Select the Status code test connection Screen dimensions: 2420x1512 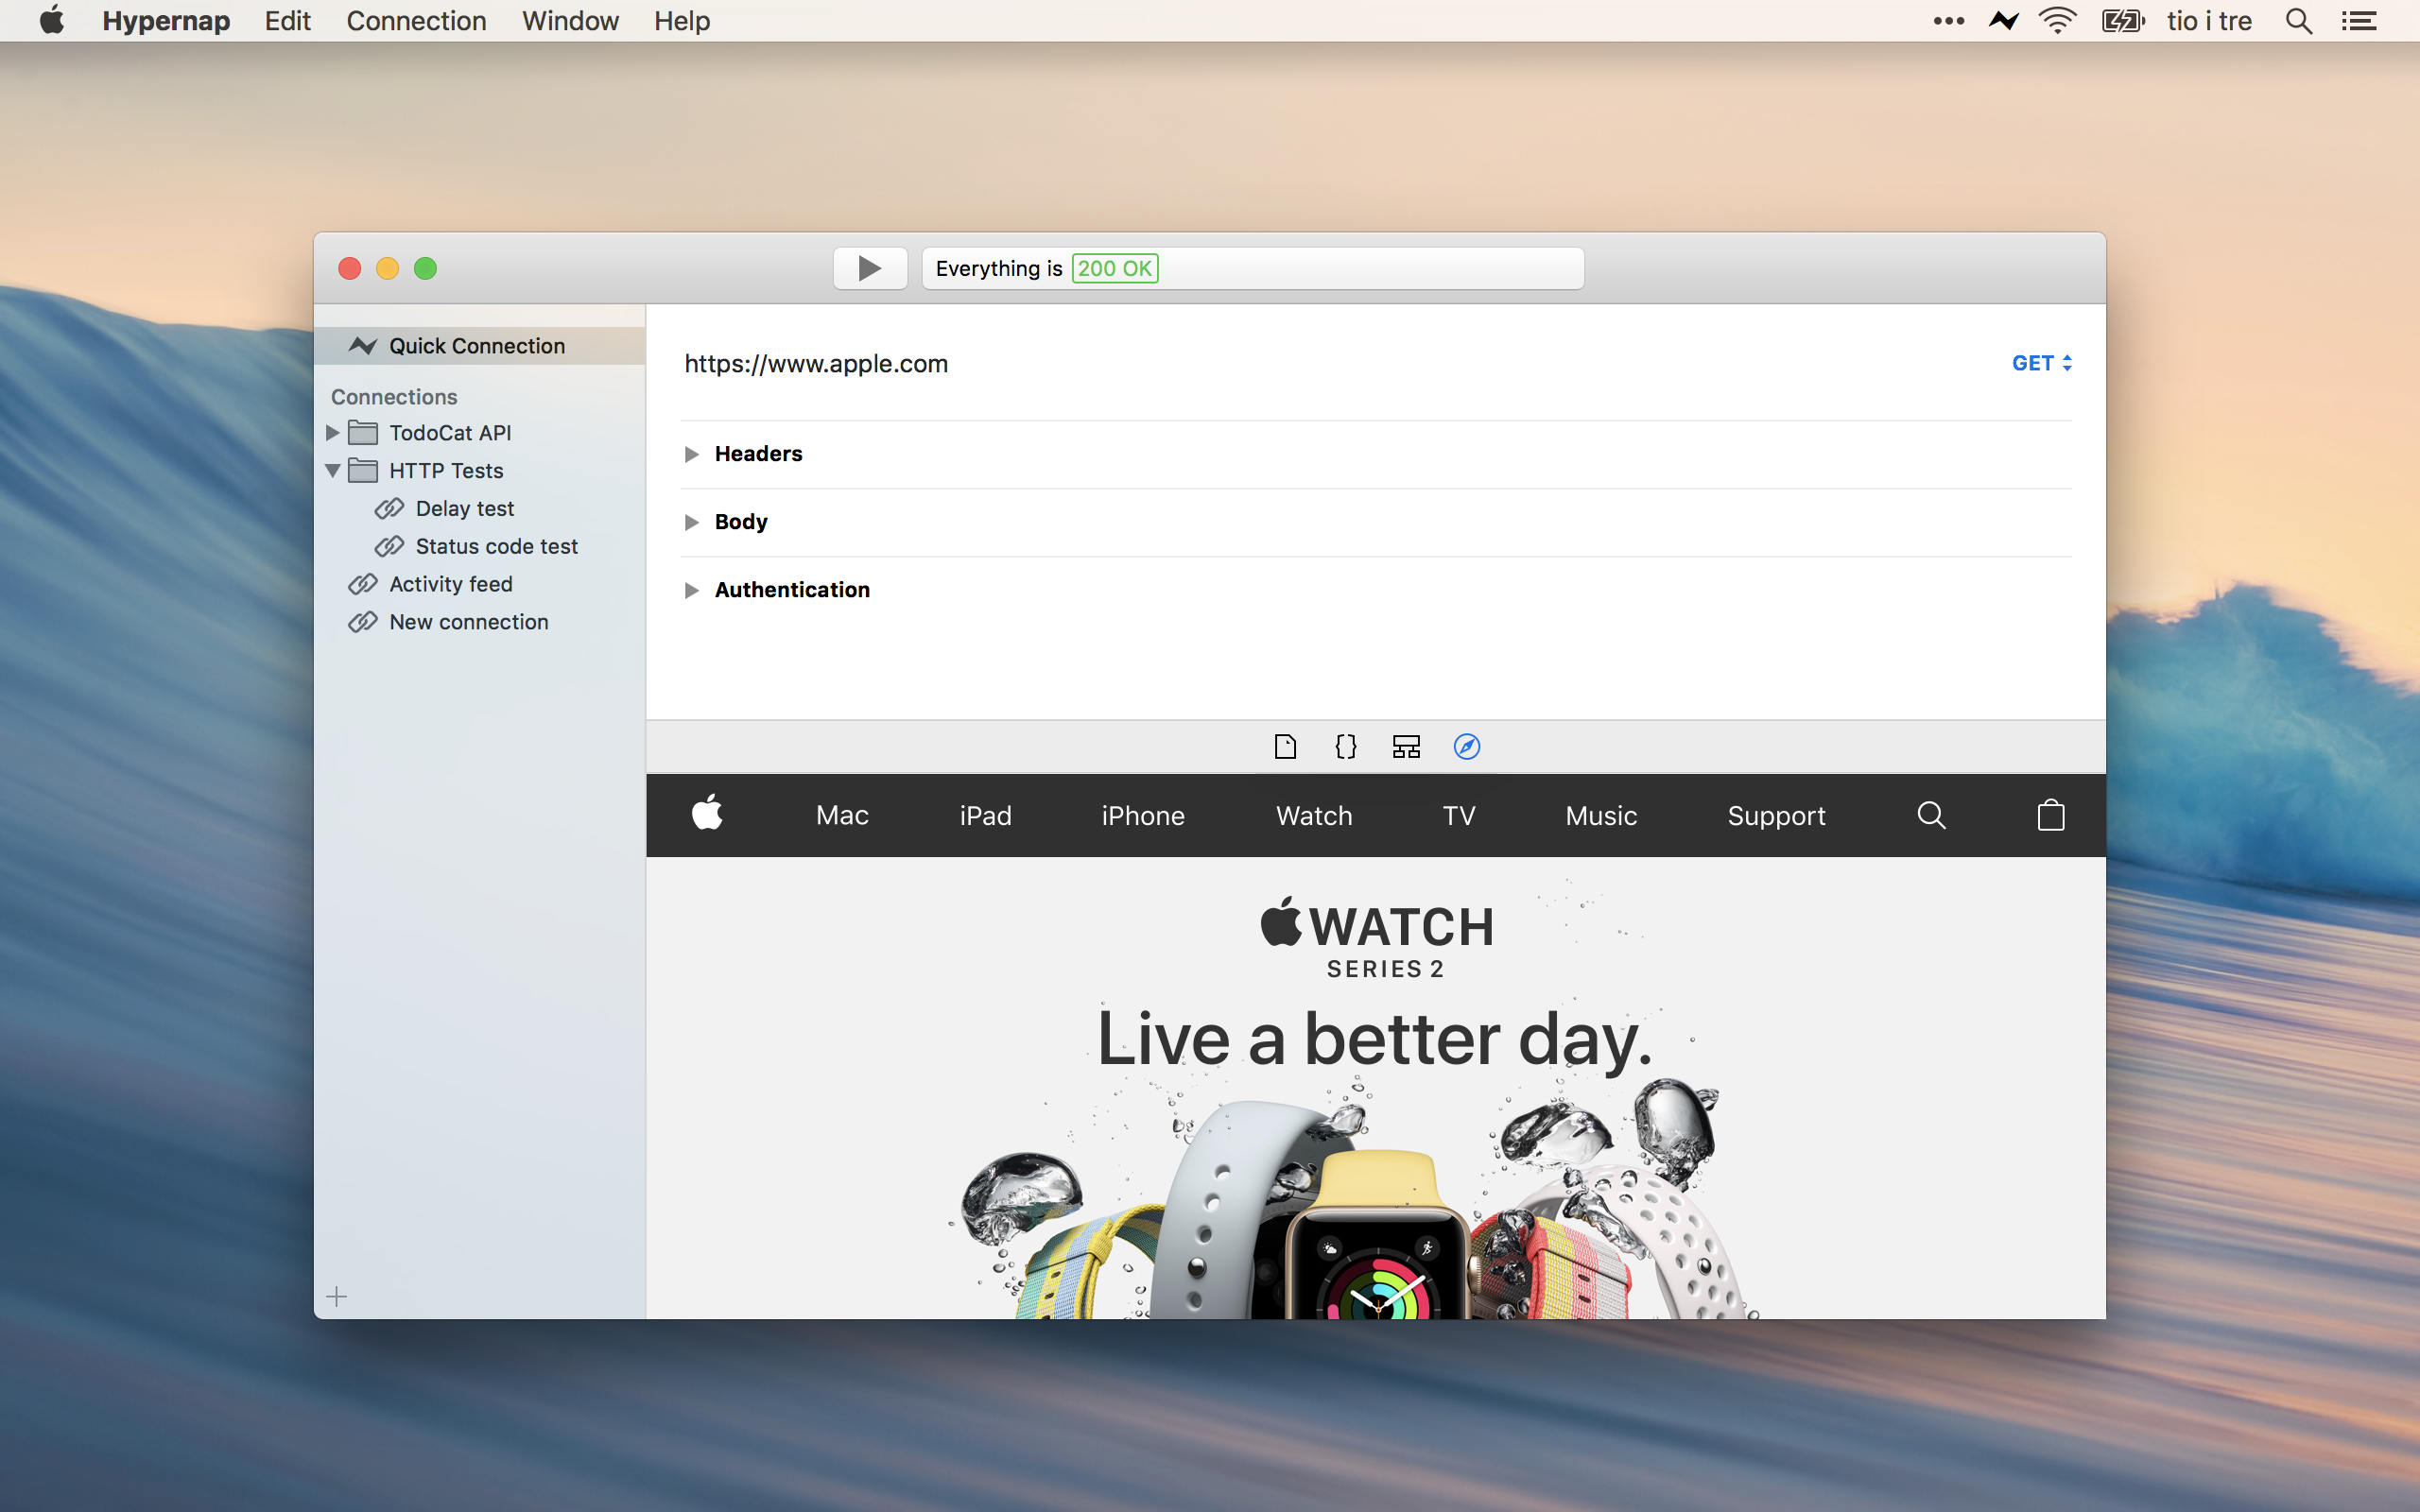[x=496, y=547]
